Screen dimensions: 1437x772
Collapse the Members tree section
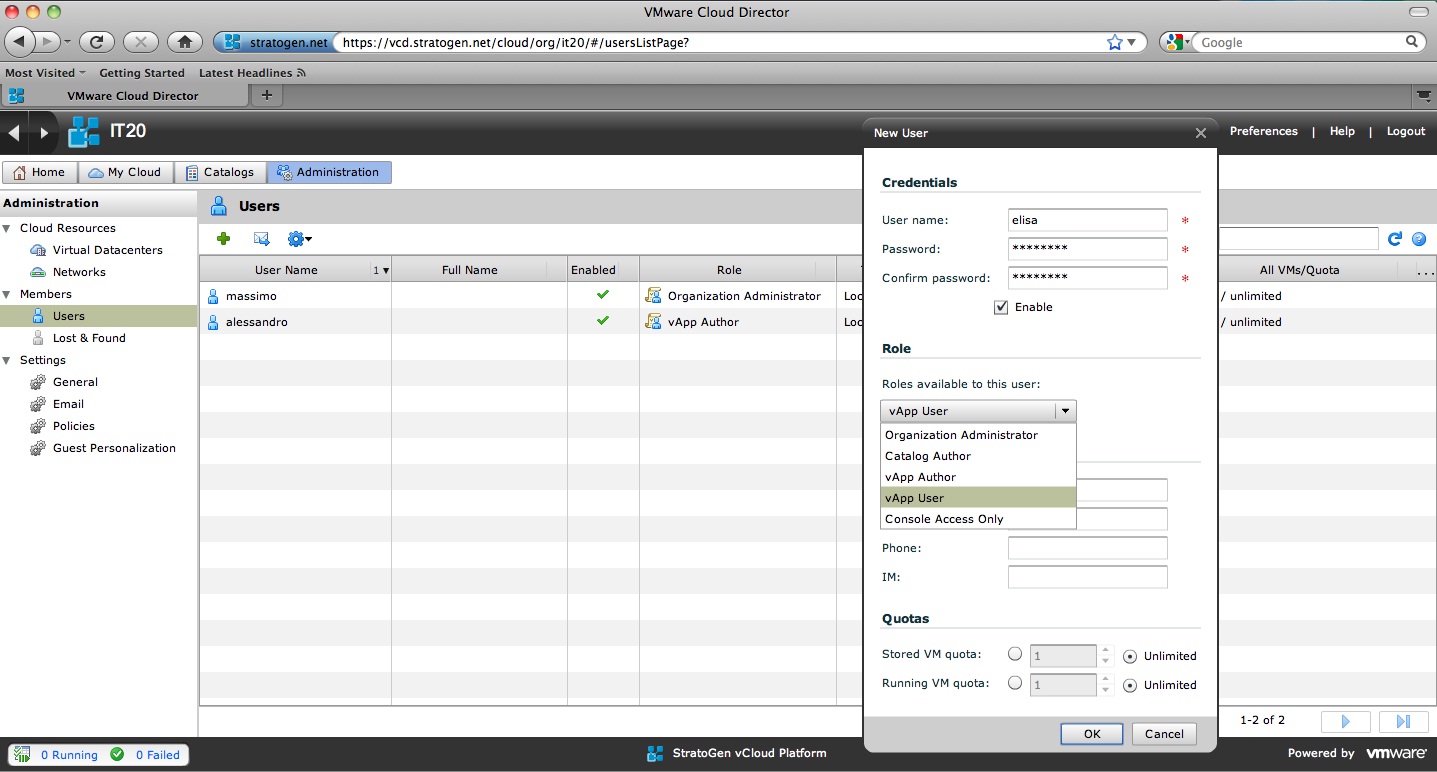point(7,294)
